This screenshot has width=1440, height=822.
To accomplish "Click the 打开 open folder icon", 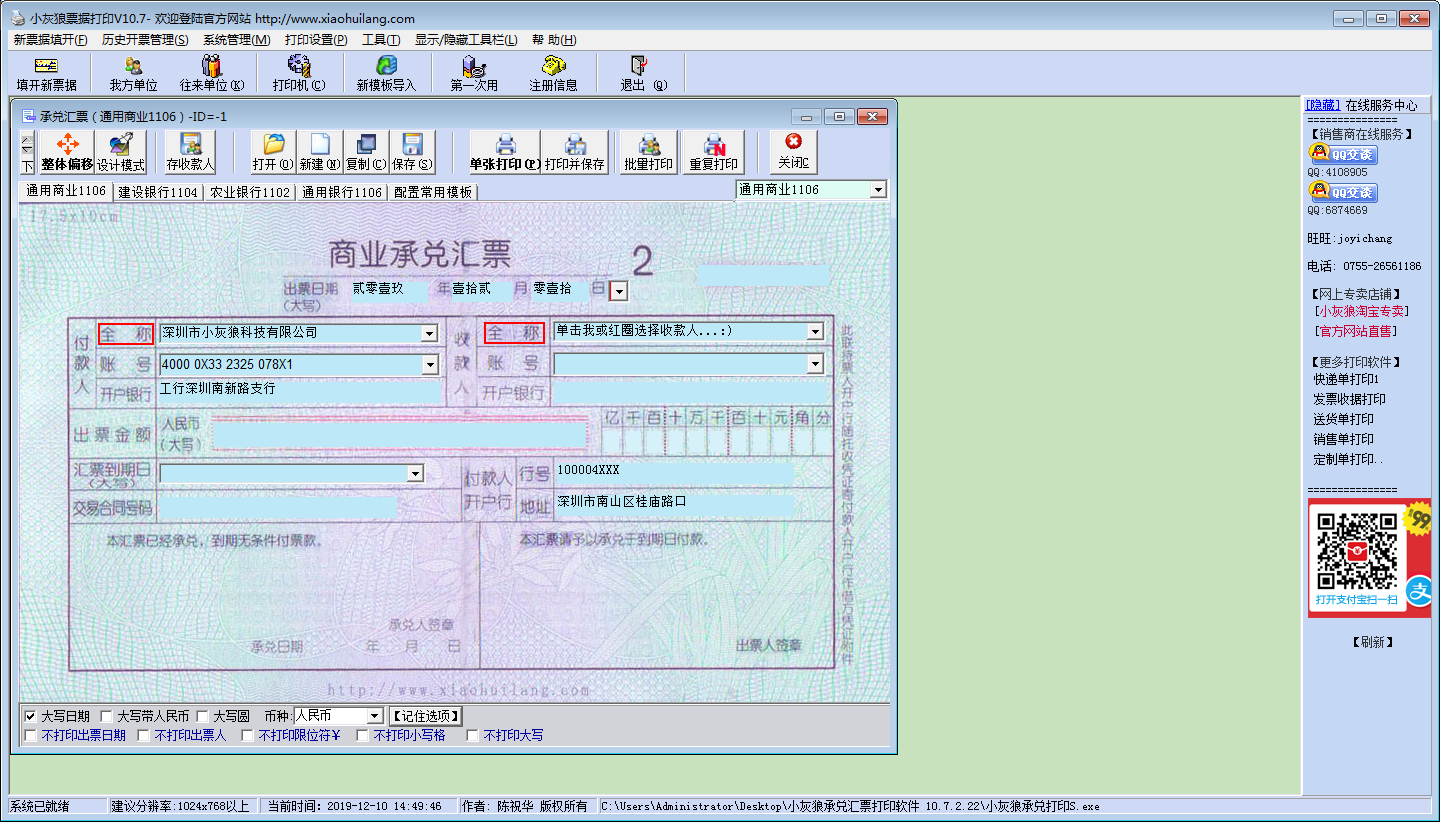I will pos(273,152).
